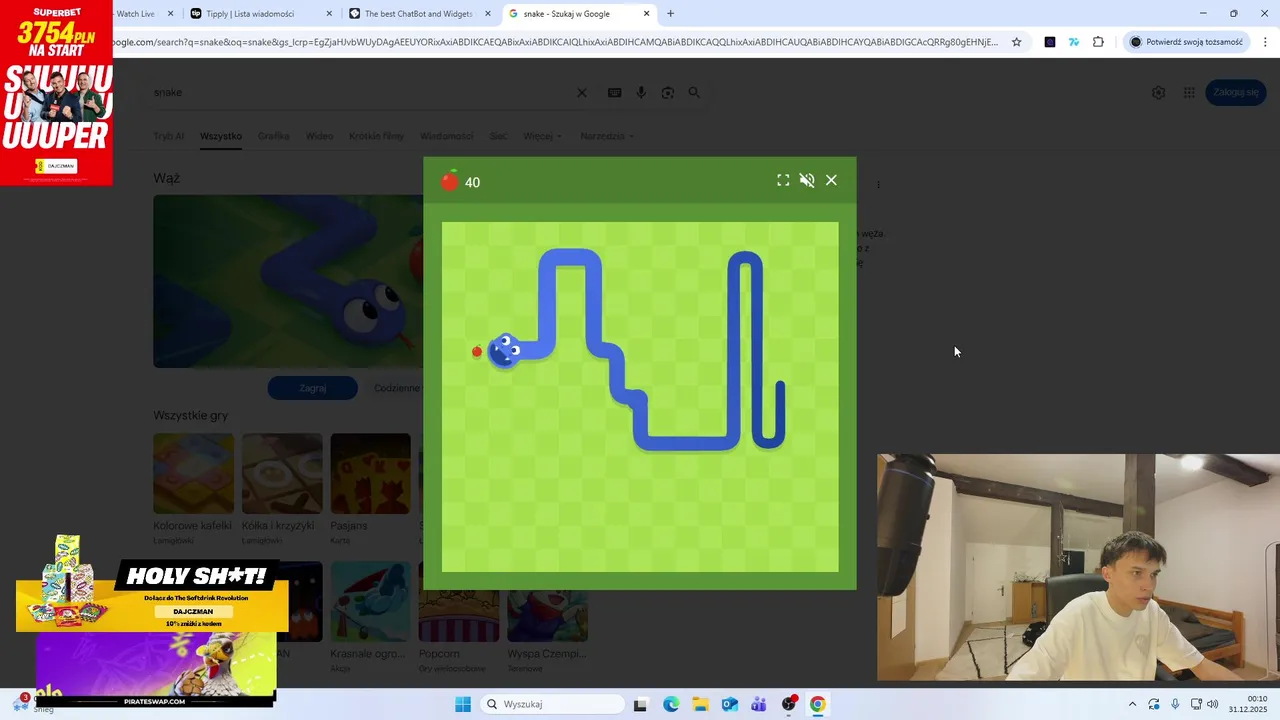This screenshot has width=1280, height=720.
Task: Open the Wiadomości results tab
Action: tap(447, 136)
